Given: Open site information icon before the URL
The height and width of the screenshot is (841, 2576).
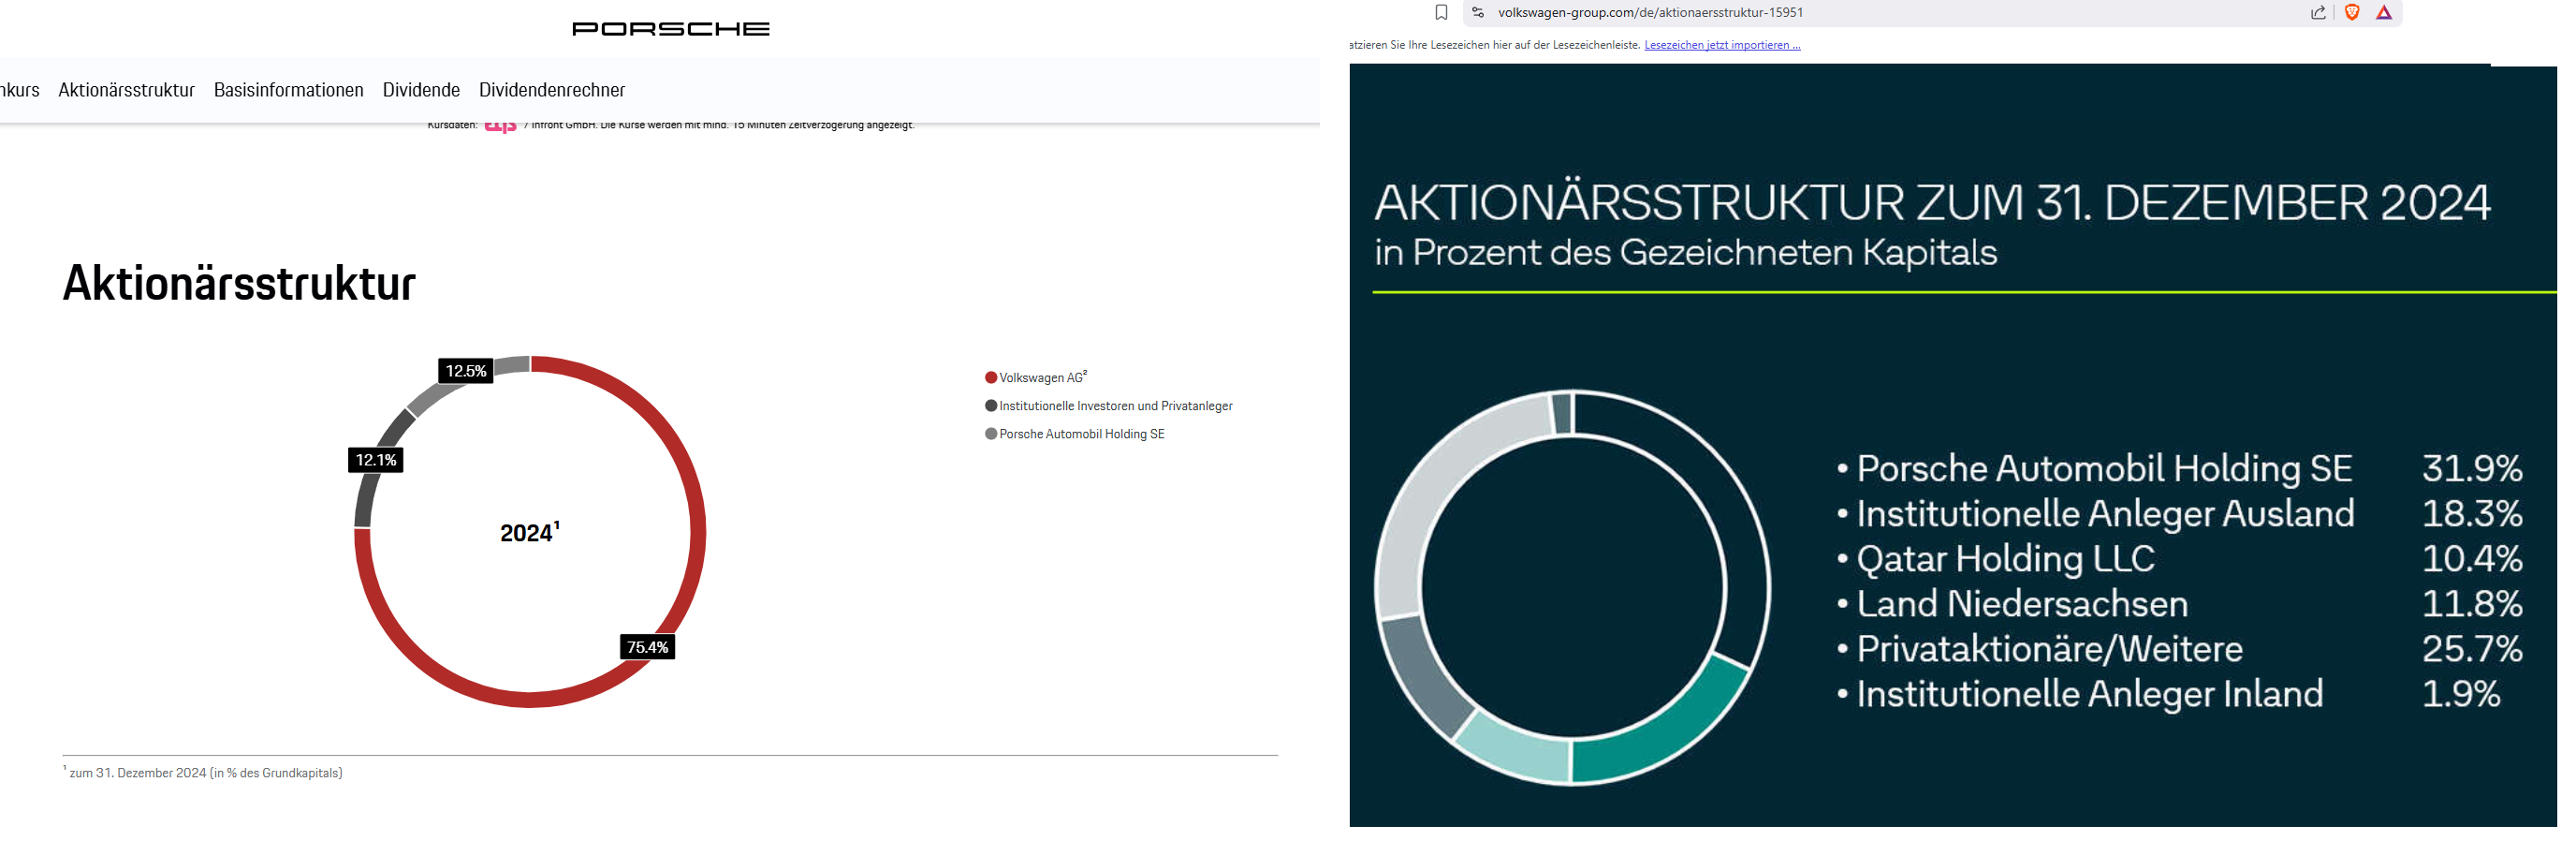Looking at the screenshot, I should [1478, 12].
